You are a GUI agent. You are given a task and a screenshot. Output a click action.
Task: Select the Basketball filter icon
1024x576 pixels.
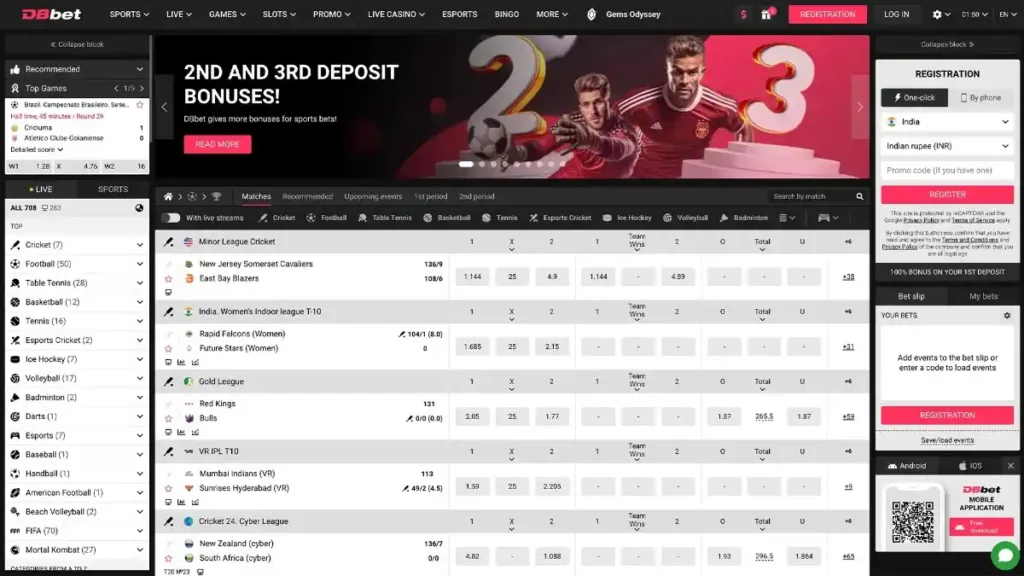coord(426,218)
